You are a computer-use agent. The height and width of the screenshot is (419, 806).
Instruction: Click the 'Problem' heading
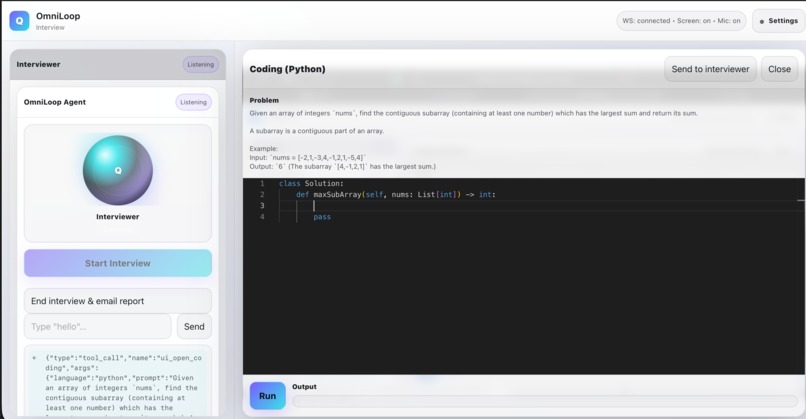[x=264, y=100]
